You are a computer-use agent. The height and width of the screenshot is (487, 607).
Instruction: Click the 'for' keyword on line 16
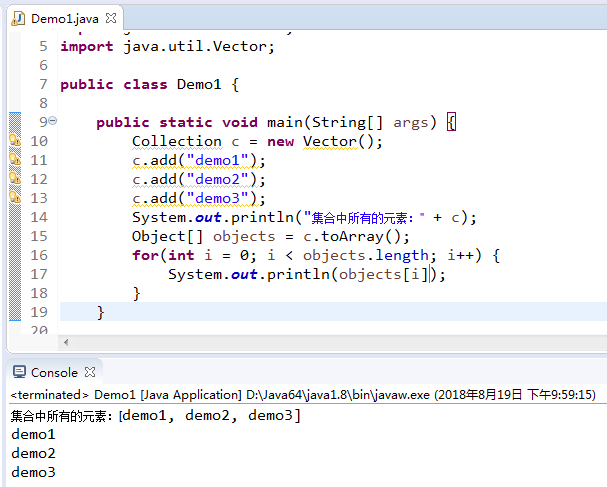click(146, 255)
